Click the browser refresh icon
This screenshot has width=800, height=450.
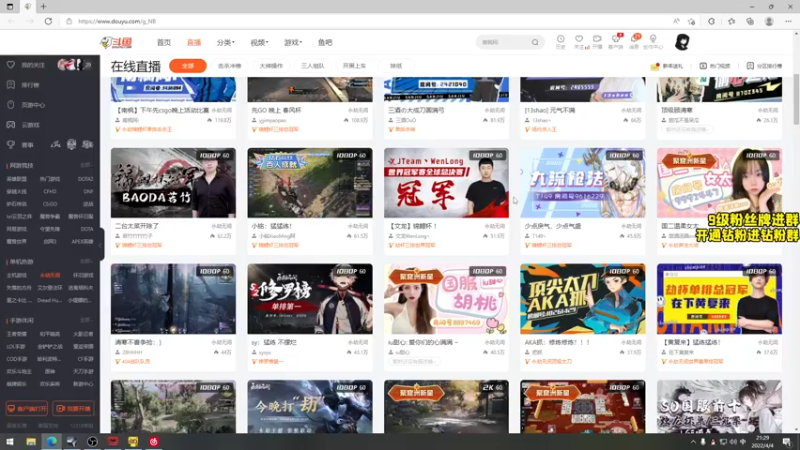[48, 21]
